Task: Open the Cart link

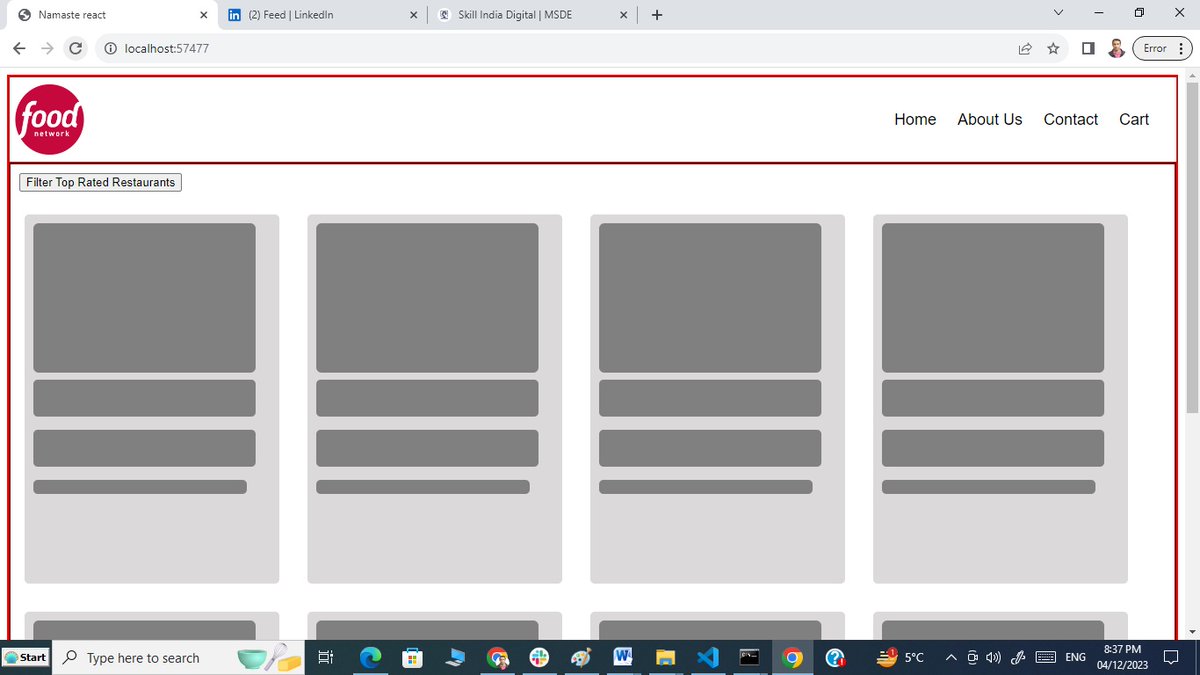Action: 1134,119
